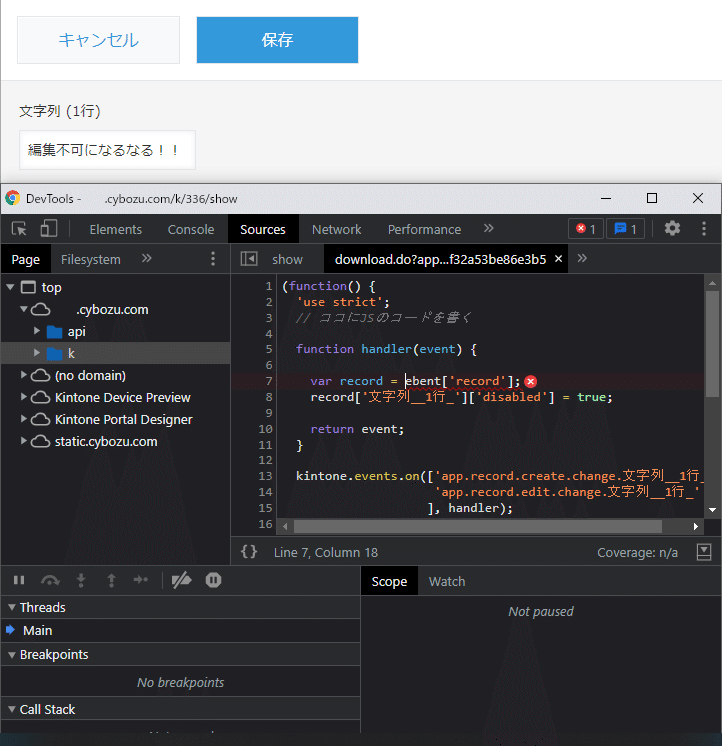Click the blue issues count badge
This screenshot has width=722, height=746.
pyautogui.click(x=625, y=229)
